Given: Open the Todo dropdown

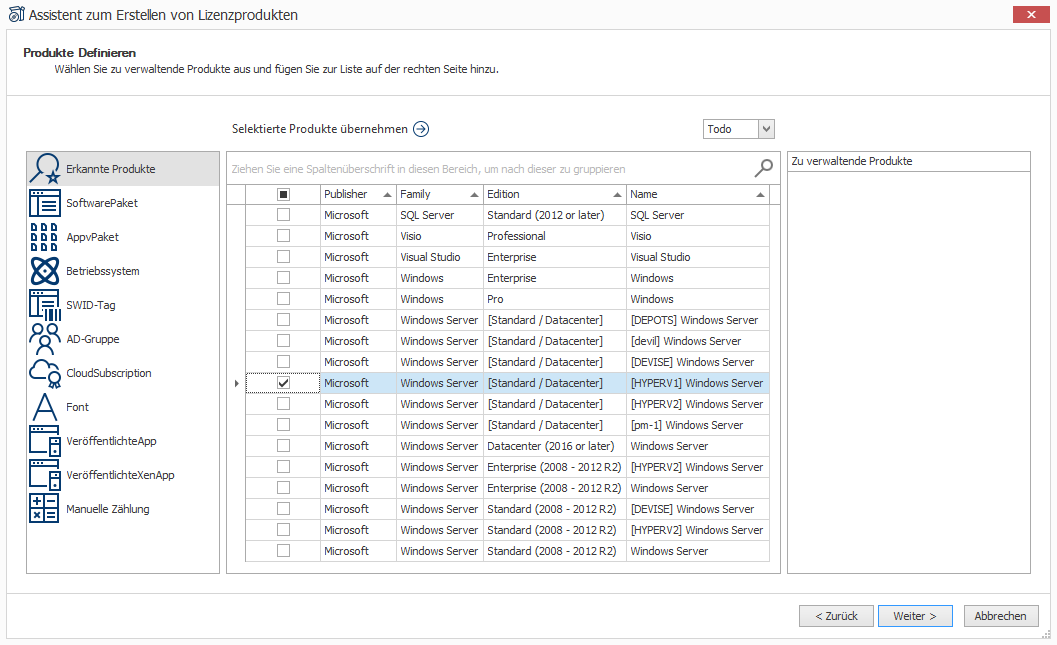Looking at the screenshot, I should tap(766, 129).
